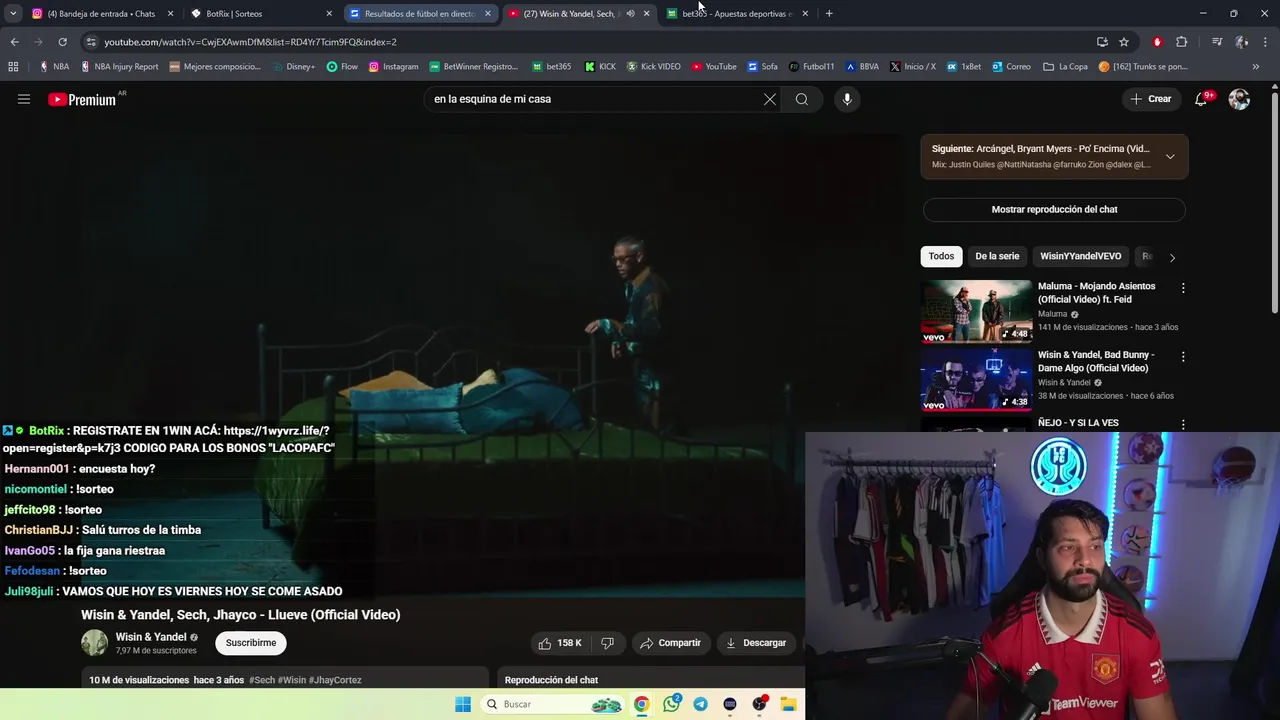
Task: Mute the Wisin & Yandel tab audio
Action: pos(630,14)
